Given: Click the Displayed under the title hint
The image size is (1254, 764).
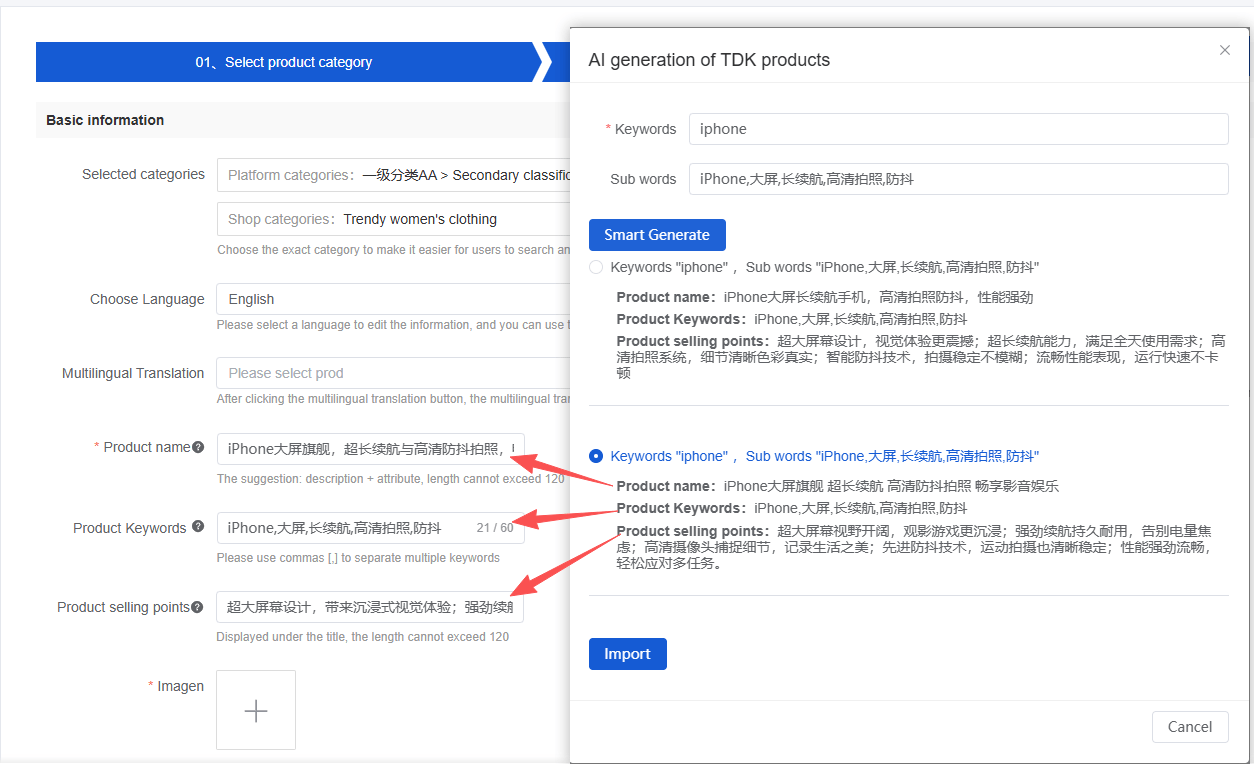Looking at the screenshot, I should click(363, 637).
